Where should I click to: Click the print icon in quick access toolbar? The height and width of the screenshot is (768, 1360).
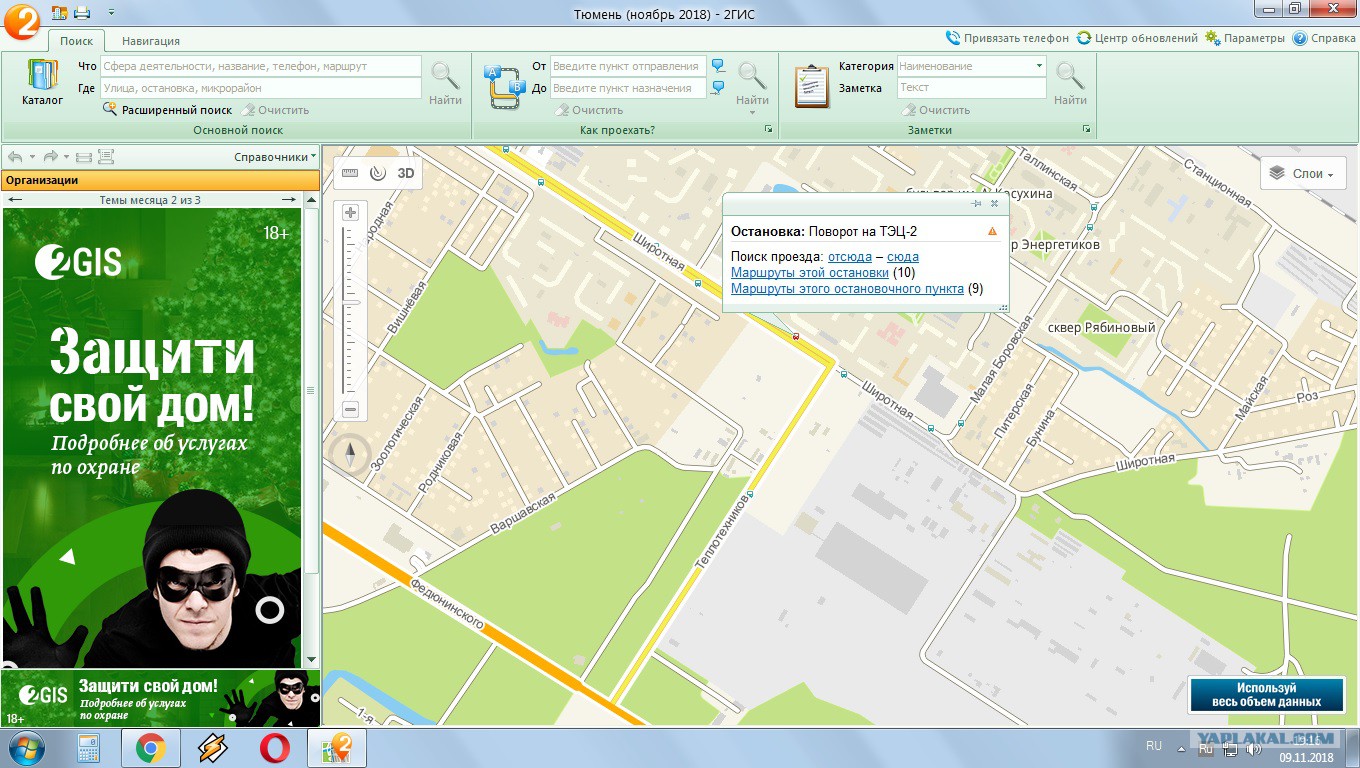82,12
